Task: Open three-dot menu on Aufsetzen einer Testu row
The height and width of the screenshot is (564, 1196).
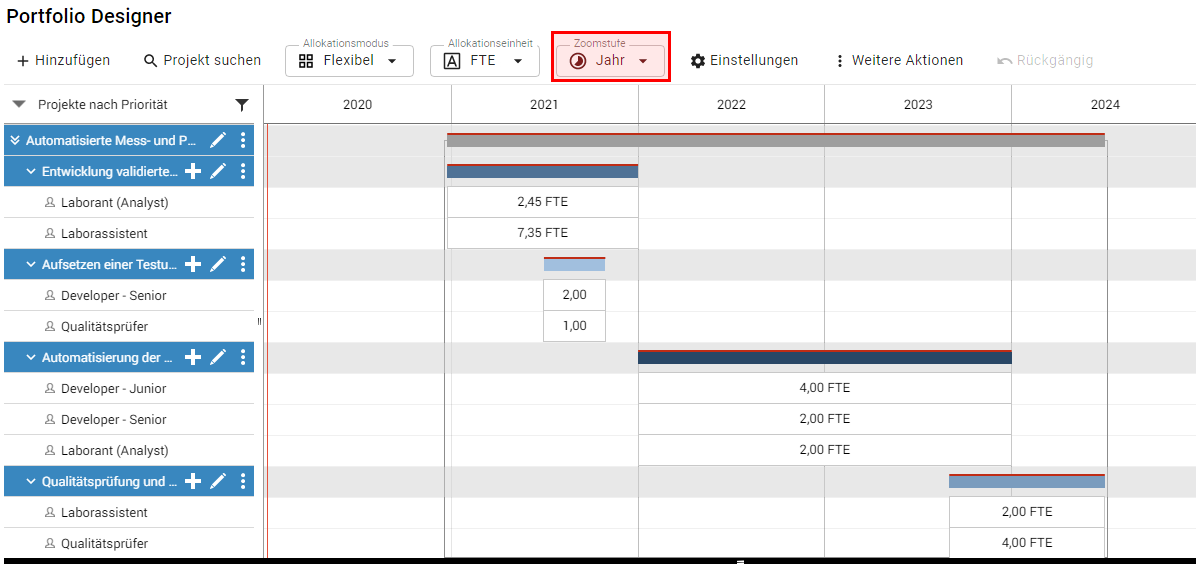Action: (243, 265)
